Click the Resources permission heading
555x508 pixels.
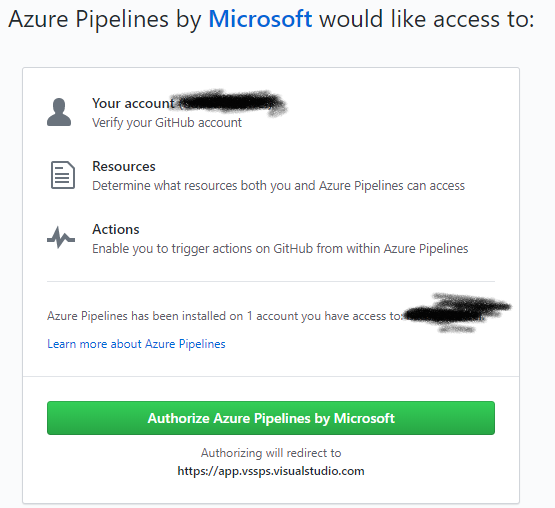124,166
